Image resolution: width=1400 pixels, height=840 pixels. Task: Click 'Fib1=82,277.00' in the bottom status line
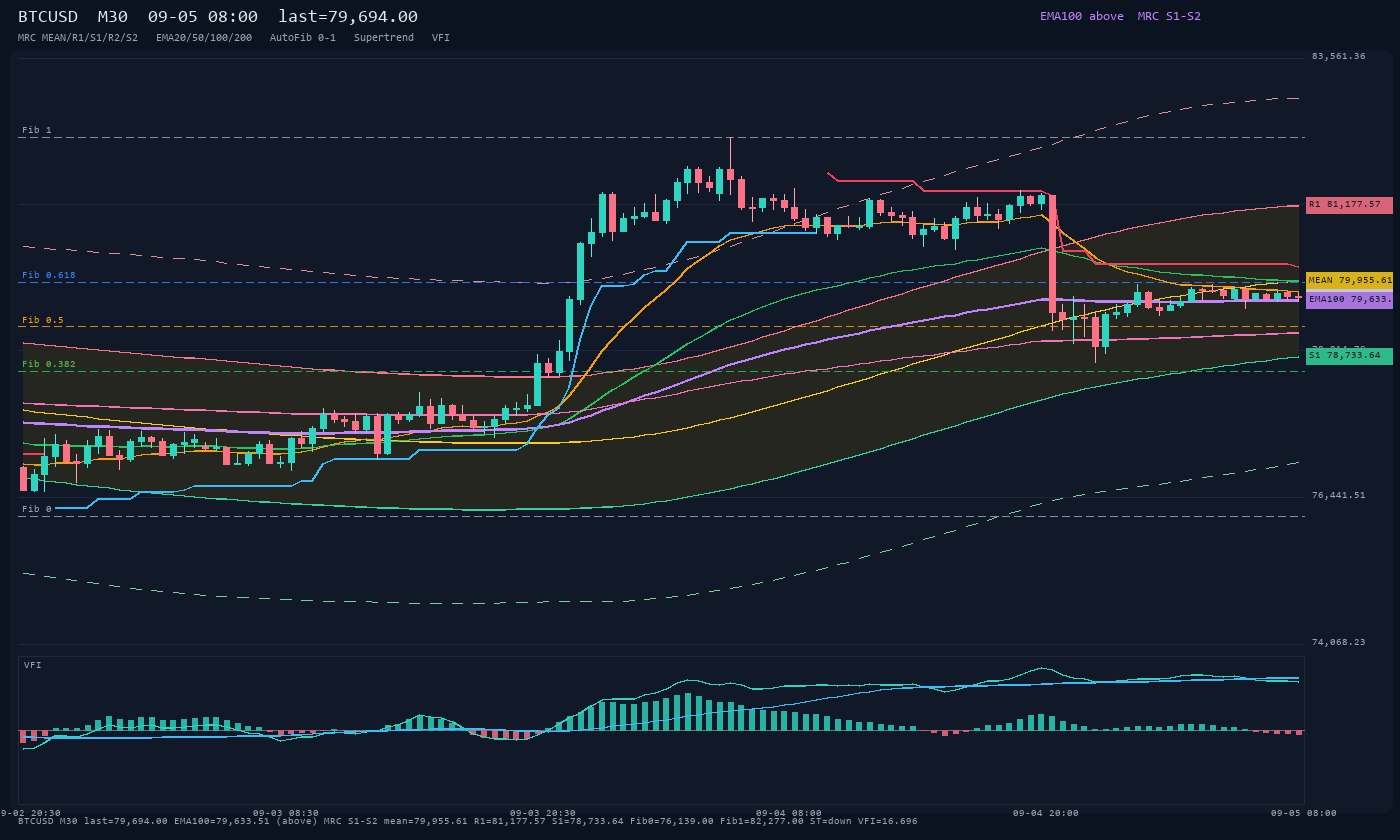click(x=763, y=821)
